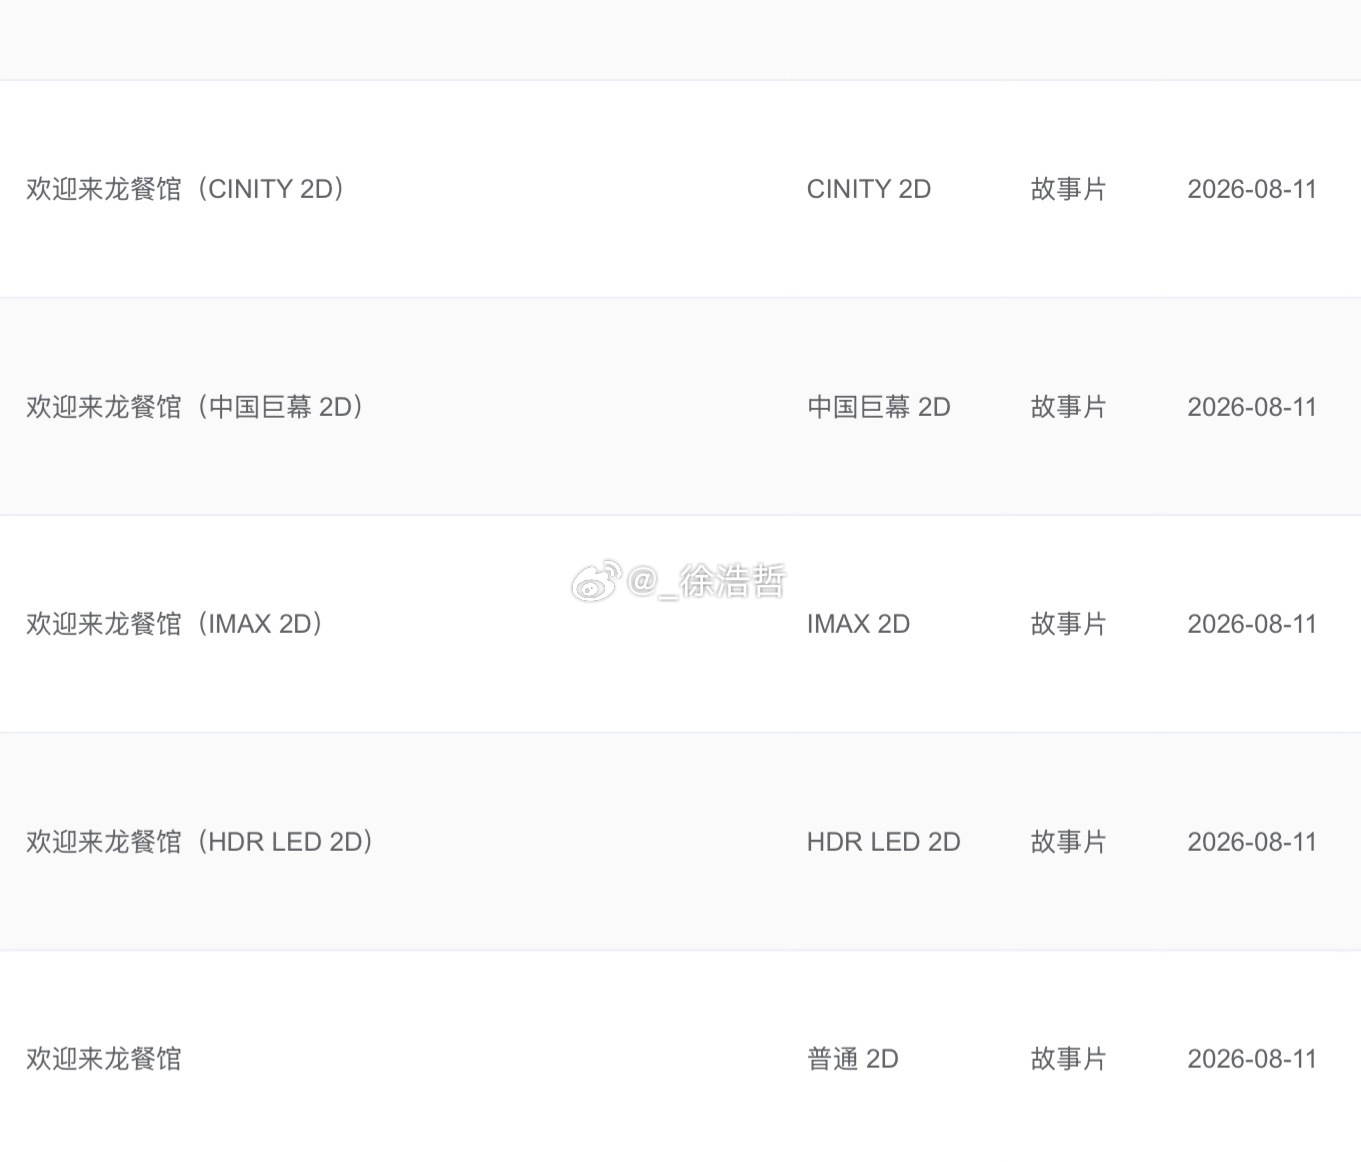Click 故事片 in the IMAX 2D row
Image resolution: width=1361 pixels, height=1162 pixels.
[x=1069, y=624]
